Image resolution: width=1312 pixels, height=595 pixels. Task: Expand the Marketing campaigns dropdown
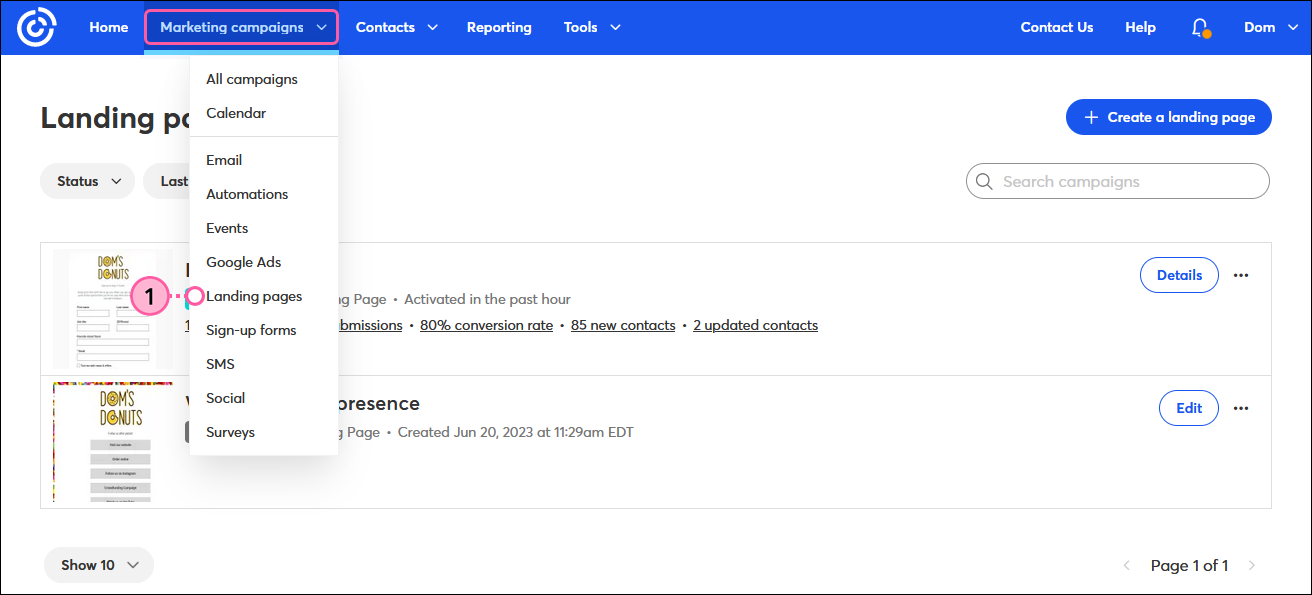coord(241,27)
